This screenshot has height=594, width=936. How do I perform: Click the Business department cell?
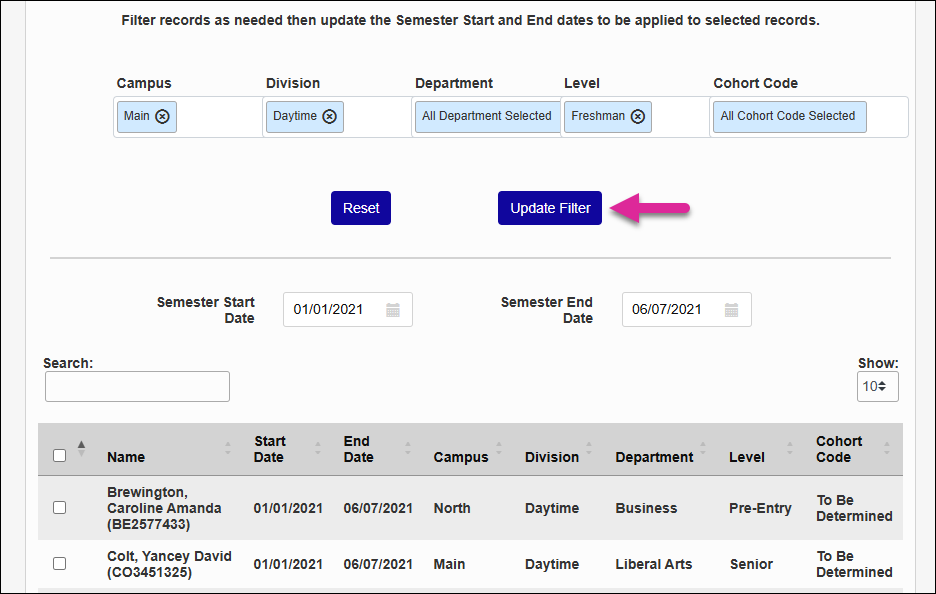coord(646,508)
